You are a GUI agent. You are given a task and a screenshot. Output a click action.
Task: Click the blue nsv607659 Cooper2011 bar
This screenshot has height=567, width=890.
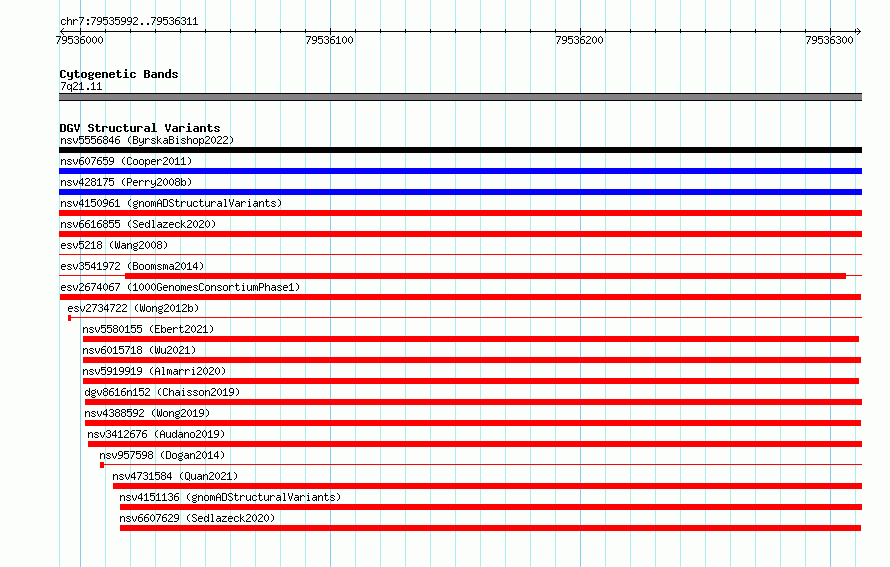click(x=460, y=171)
